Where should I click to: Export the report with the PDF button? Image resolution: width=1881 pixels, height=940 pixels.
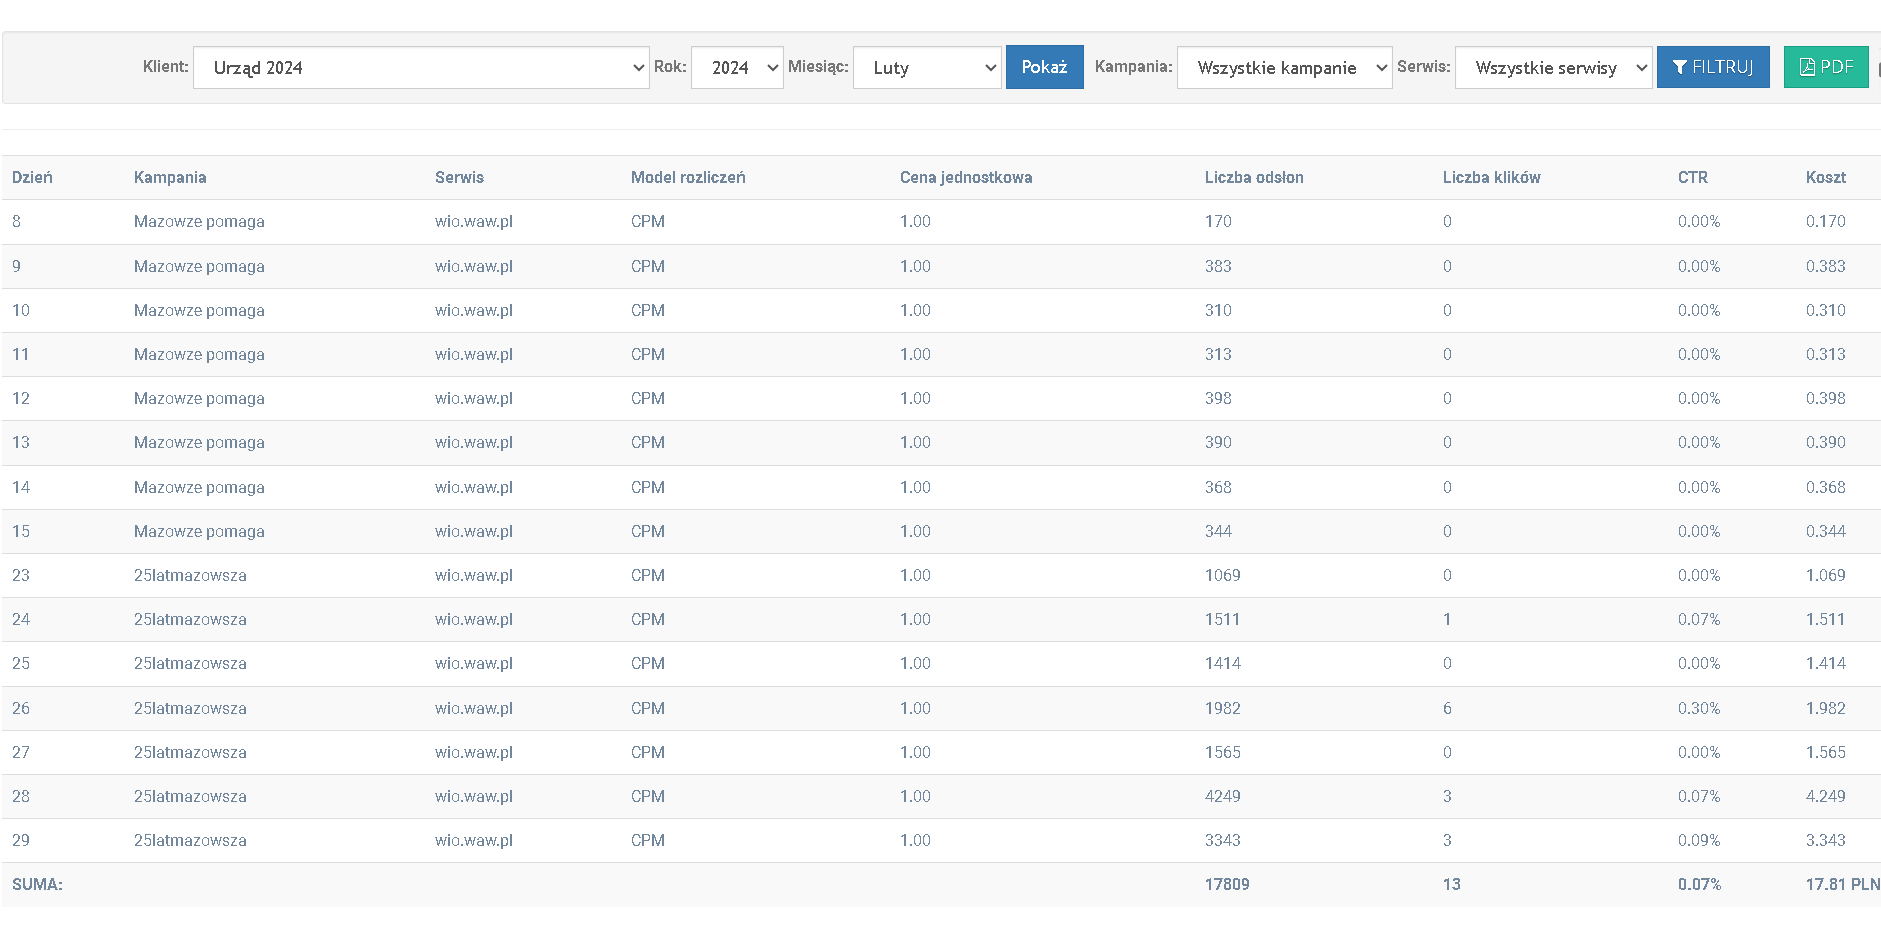(x=1825, y=67)
